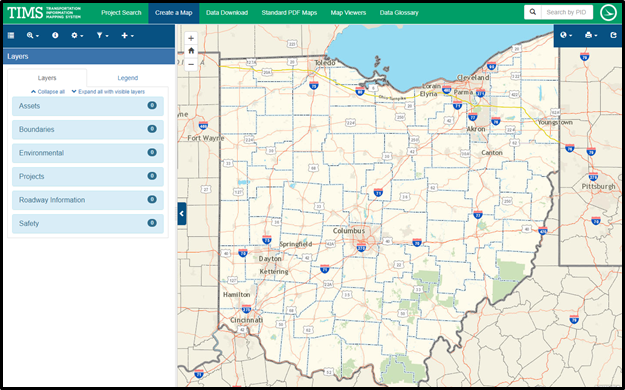Open the plus add-data dropdown
This screenshot has width=625, height=390.
(x=128, y=35)
